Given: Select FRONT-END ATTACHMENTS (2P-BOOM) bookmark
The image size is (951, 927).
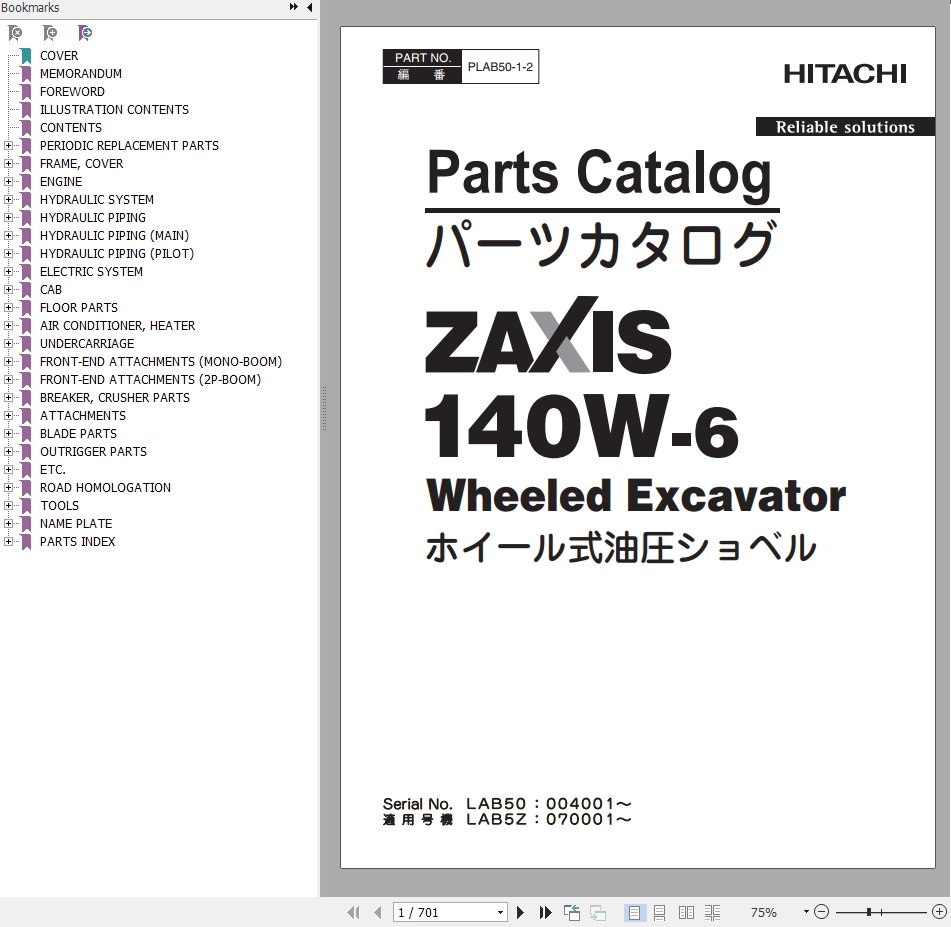Looking at the screenshot, I should click(x=150, y=380).
